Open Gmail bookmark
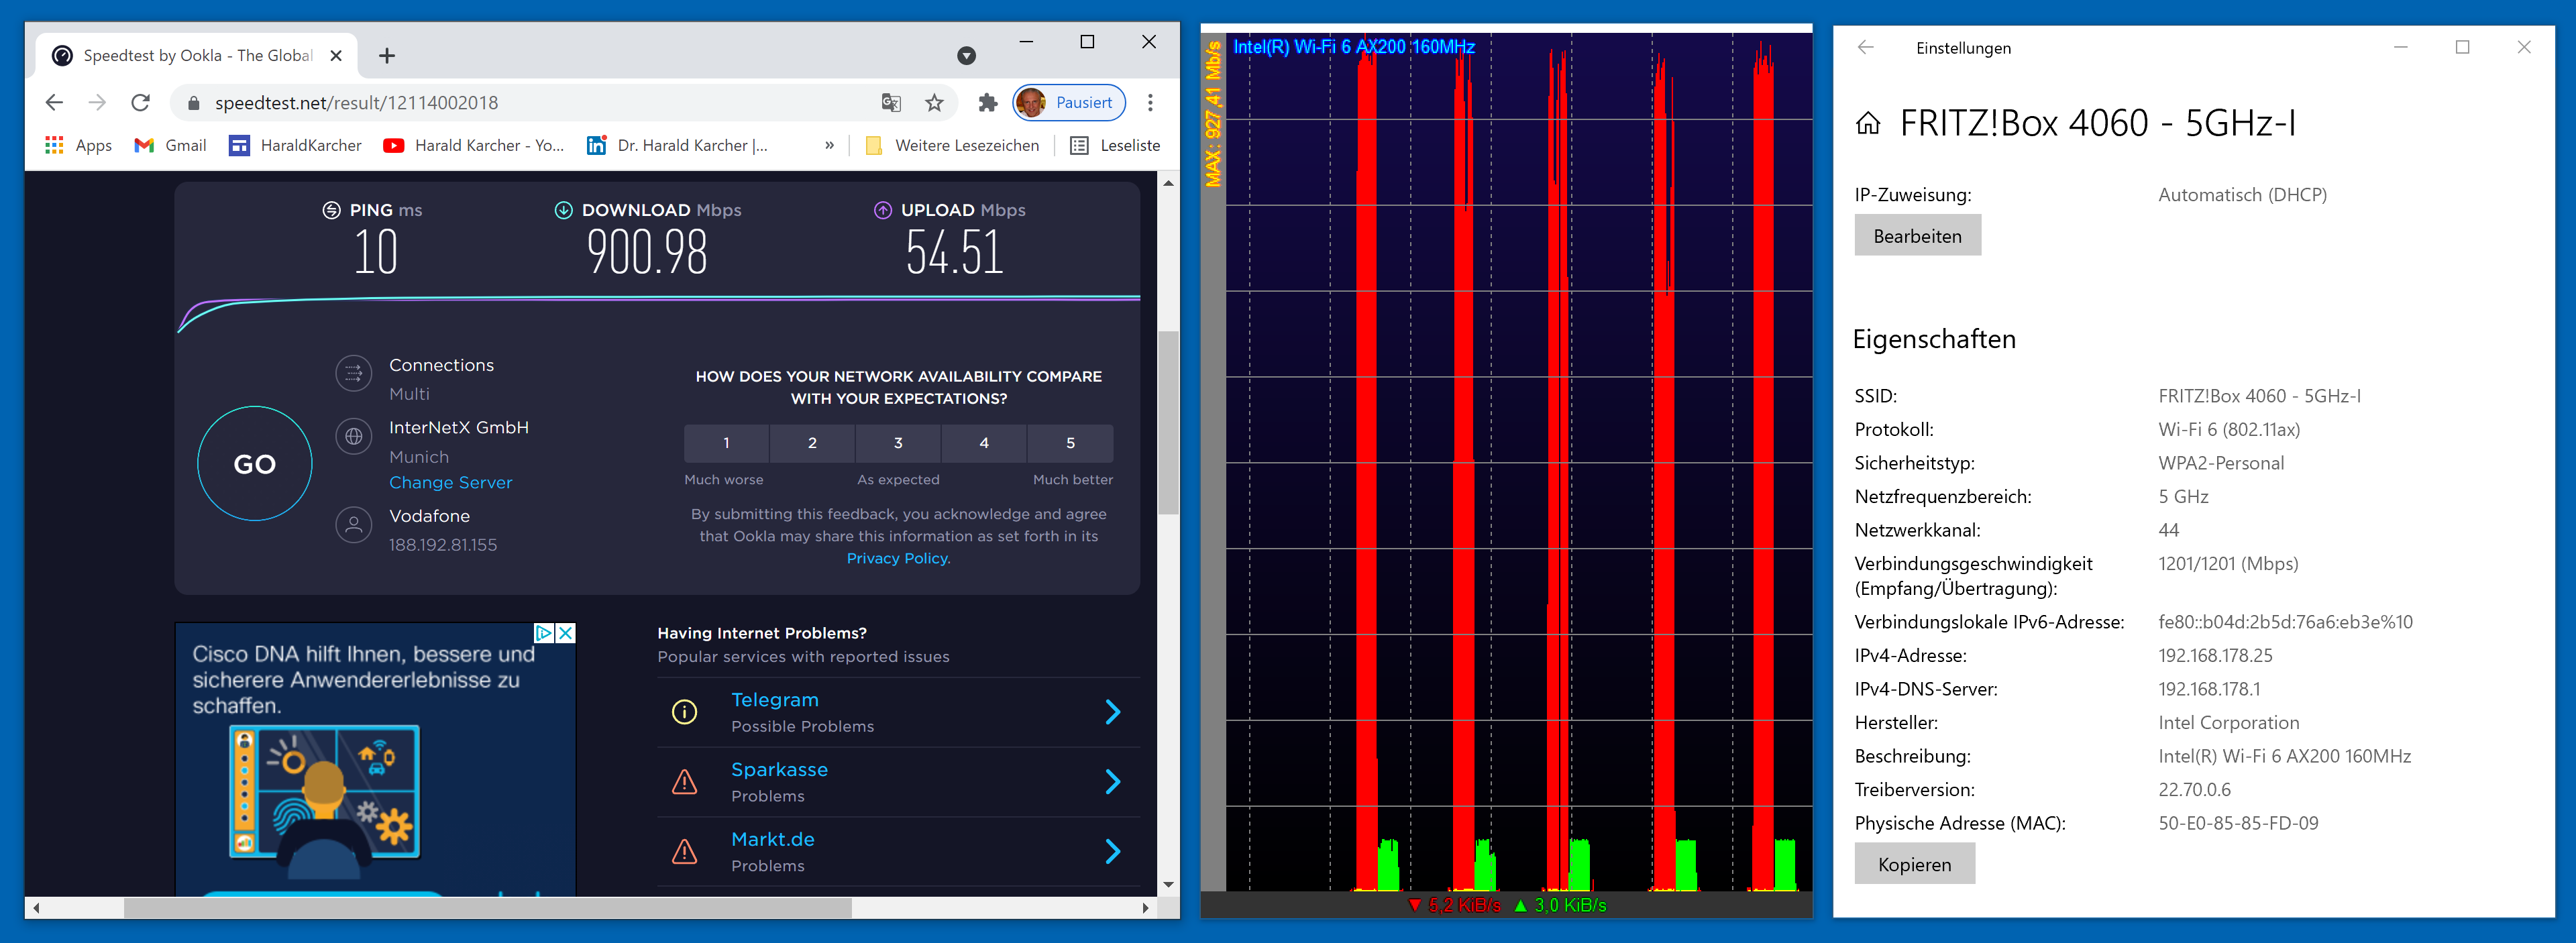 point(171,146)
